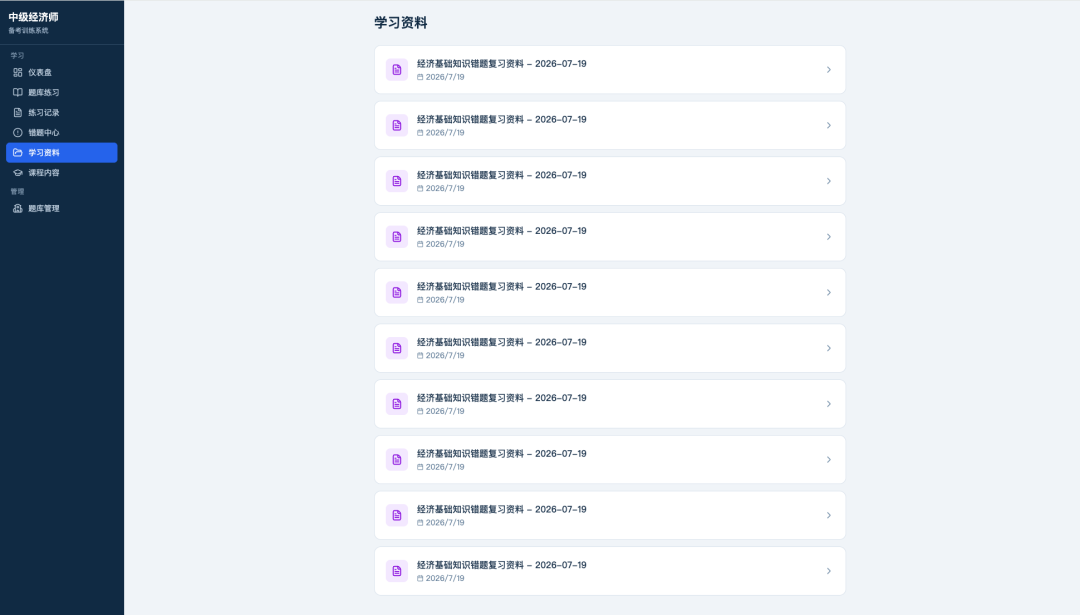Open the second 经济基础知识错题复习资料 title
The image size is (1080, 615).
[501, 119]
